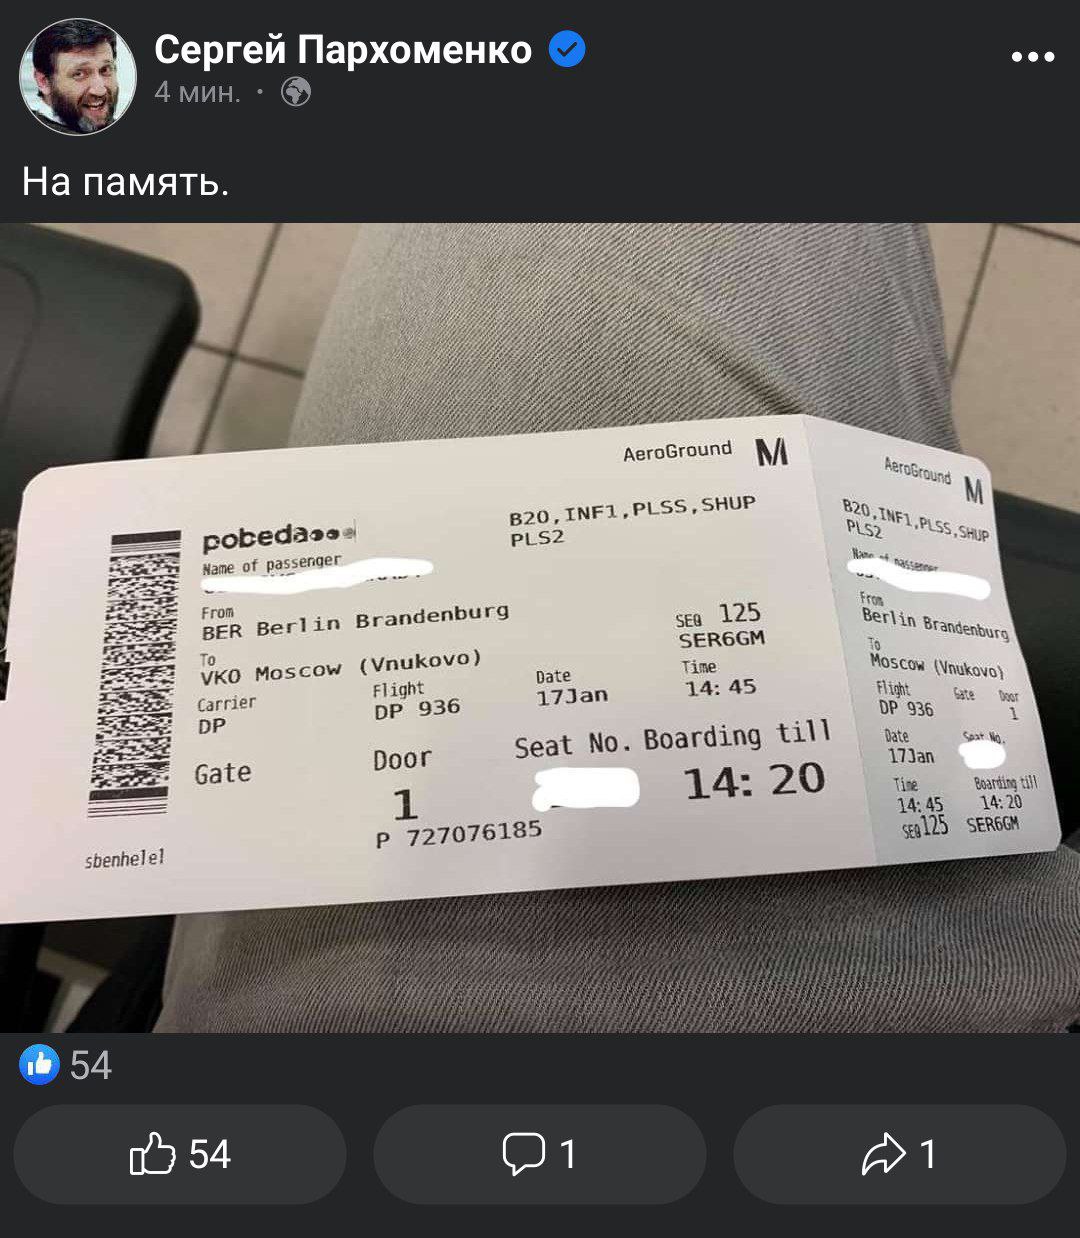Open the post timestamp "4 мин."

tap(198, 93)
